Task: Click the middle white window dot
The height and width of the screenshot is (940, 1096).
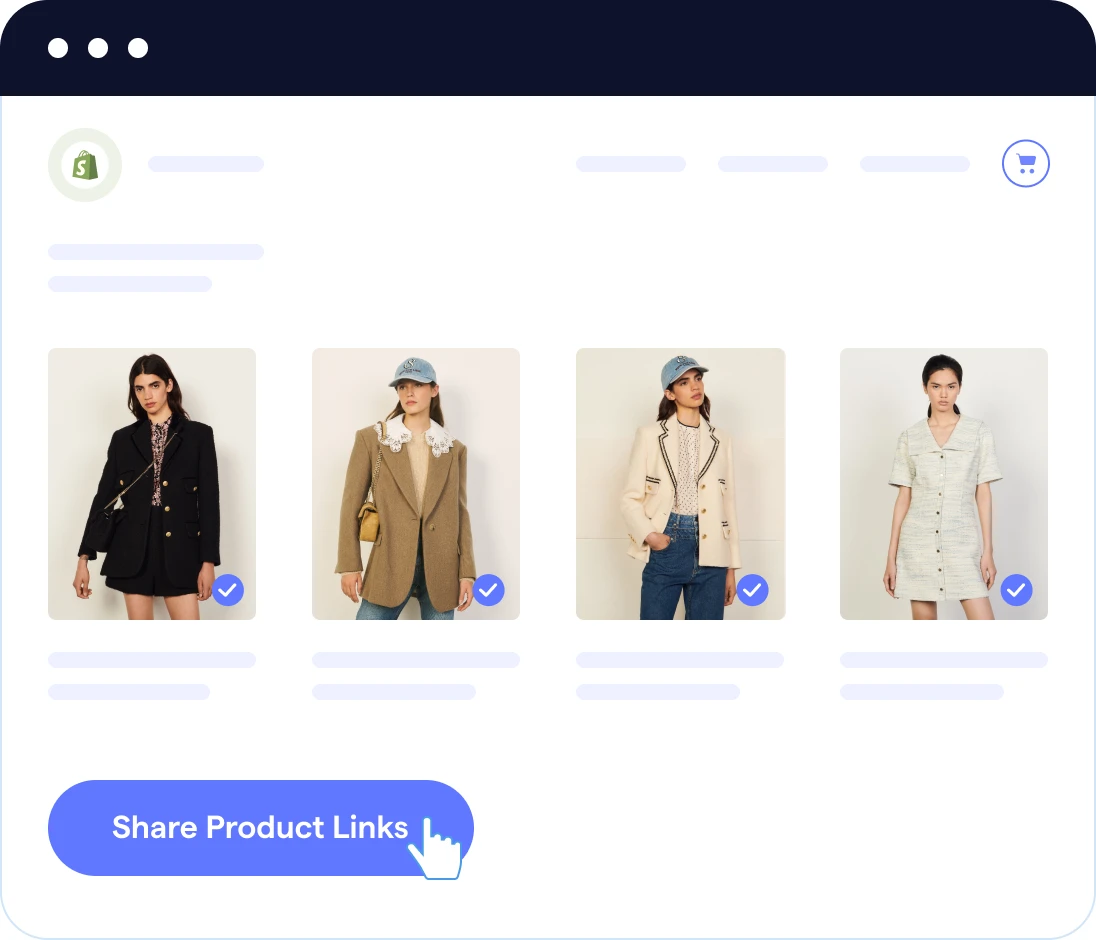Action: click(x=98, y=48)
